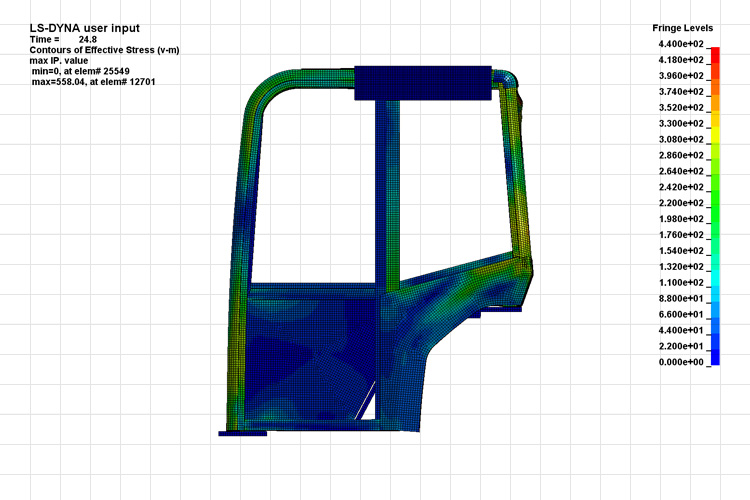
Task: Click fringe value 3.520e+02
Action: (681, 108)
